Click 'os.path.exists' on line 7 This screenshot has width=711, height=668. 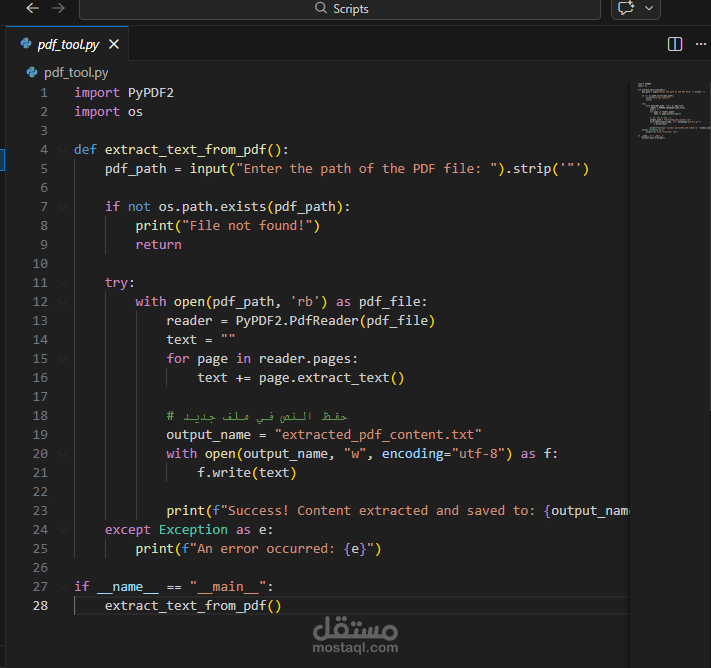click(x=212, y=207)
